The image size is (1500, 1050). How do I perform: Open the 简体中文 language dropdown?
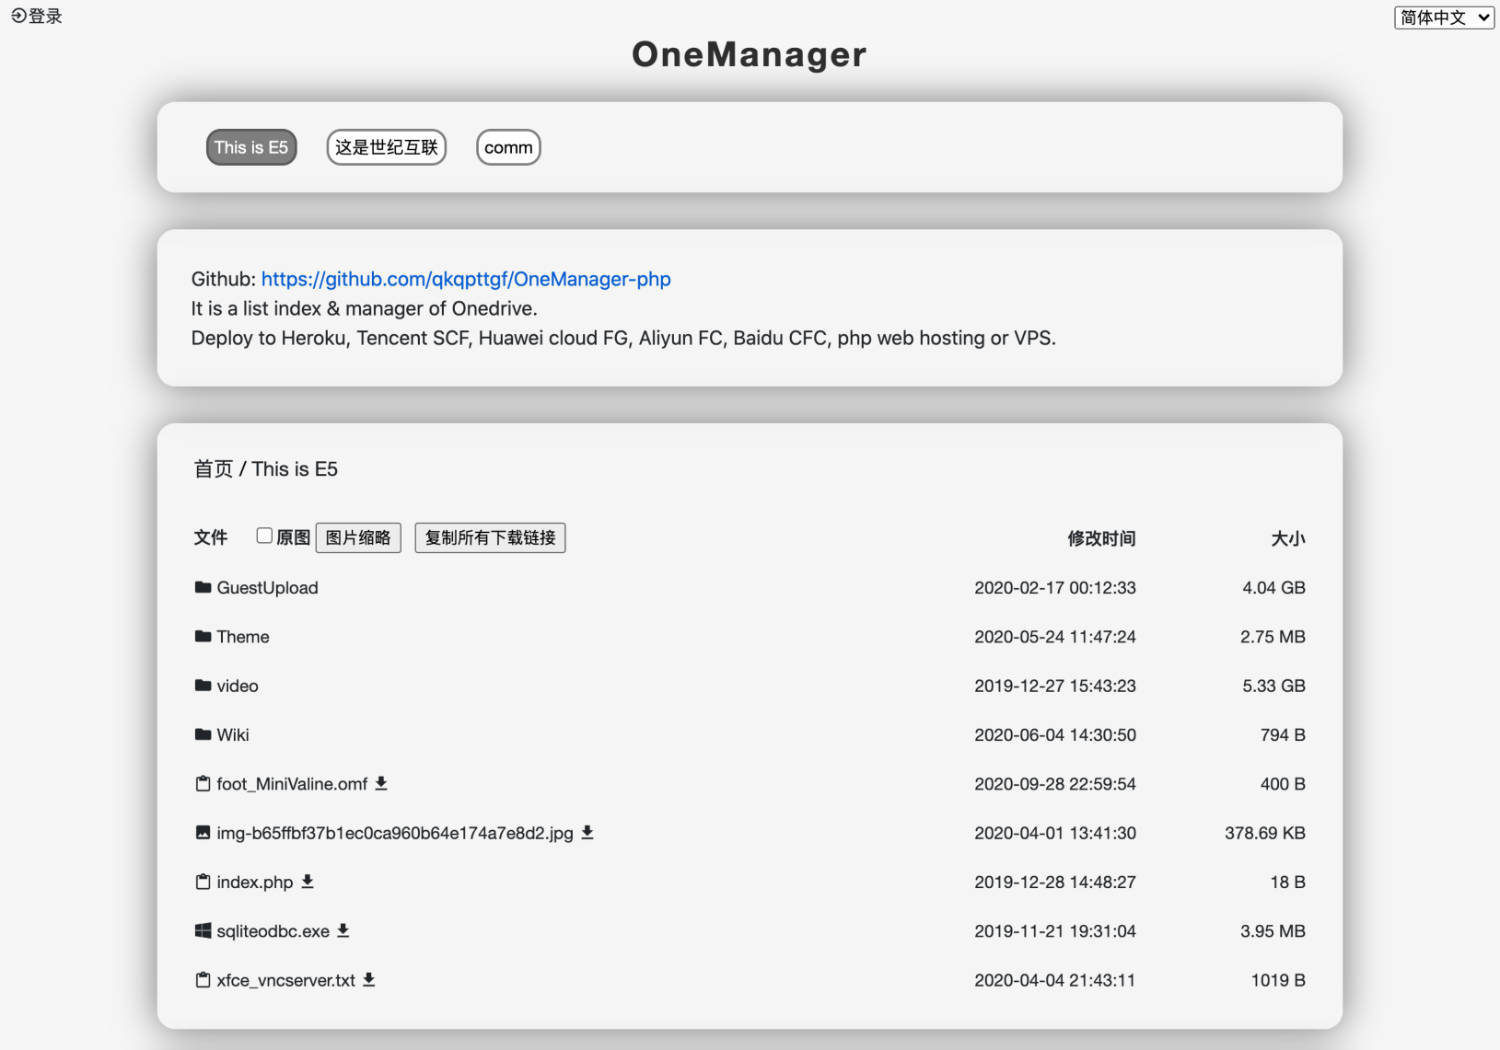pos(1444,17)
